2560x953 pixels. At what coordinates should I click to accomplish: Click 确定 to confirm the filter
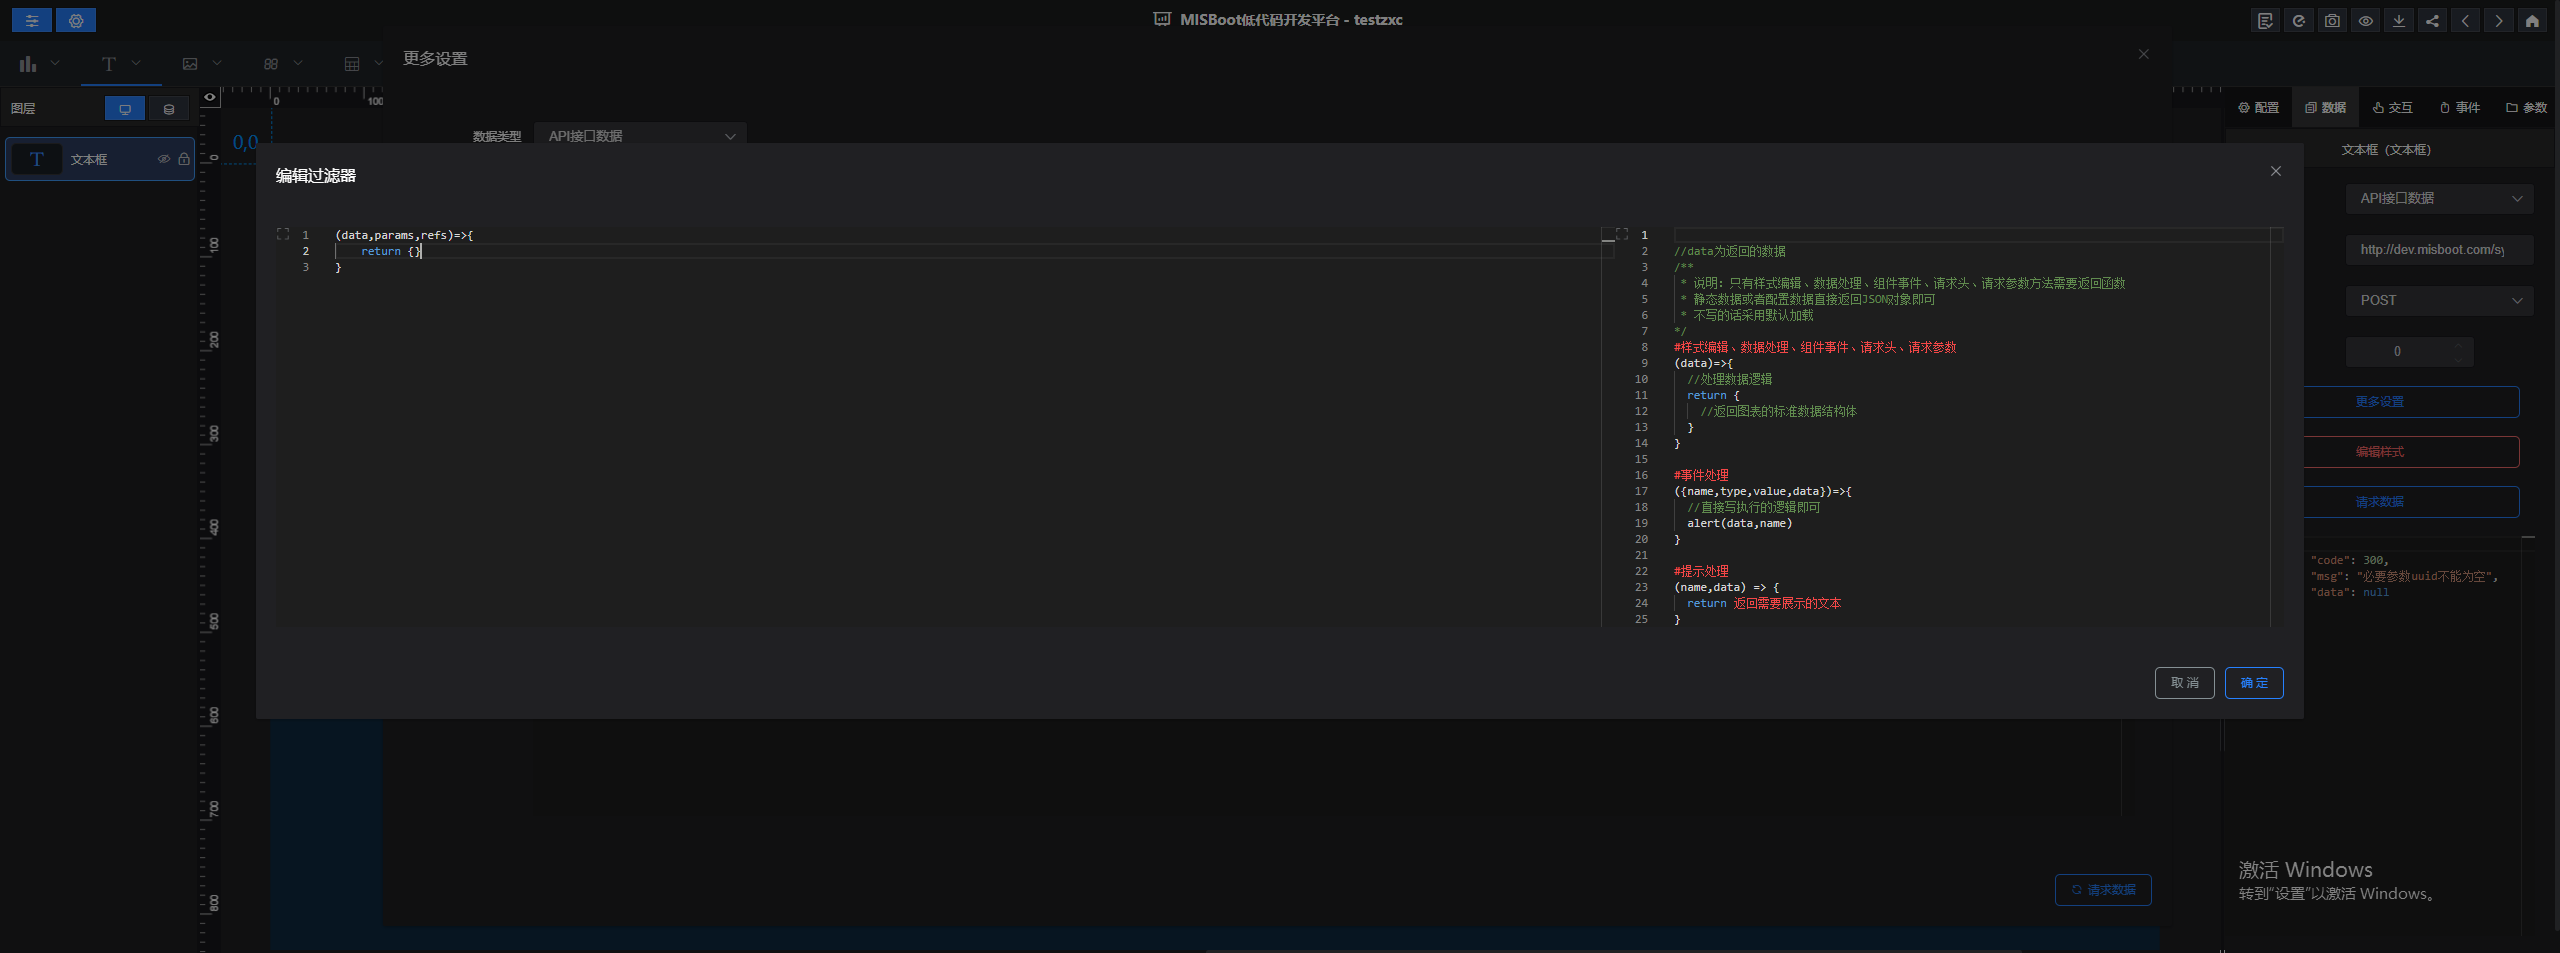point(2254,683)
